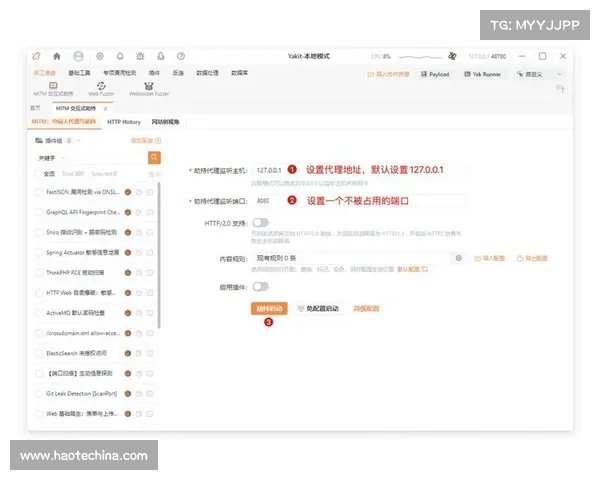Switch to the HTTP History tab

coord(124,122)
